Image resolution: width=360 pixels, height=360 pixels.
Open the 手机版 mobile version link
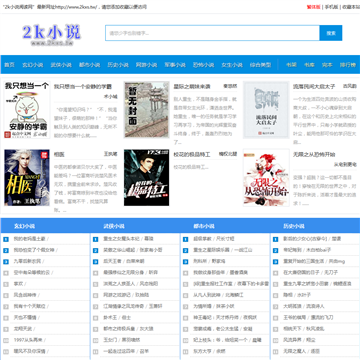tap(331, 7)
